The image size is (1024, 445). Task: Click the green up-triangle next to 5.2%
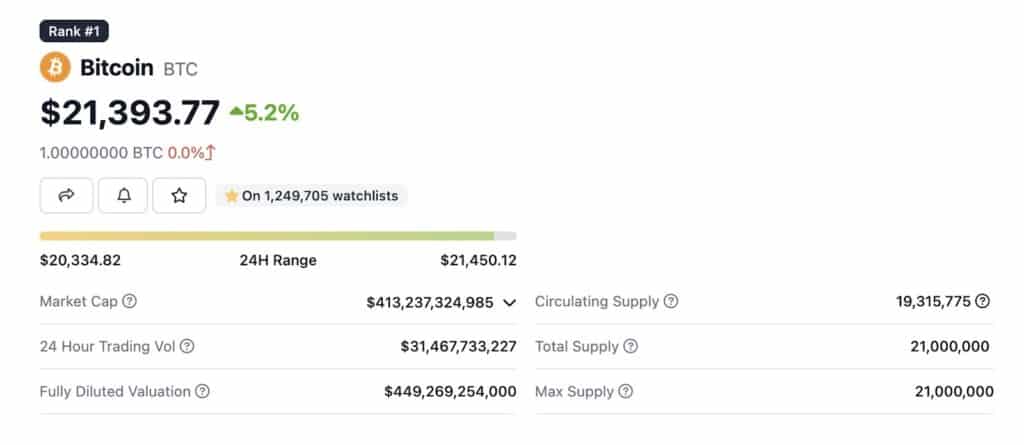click(236, 112)
